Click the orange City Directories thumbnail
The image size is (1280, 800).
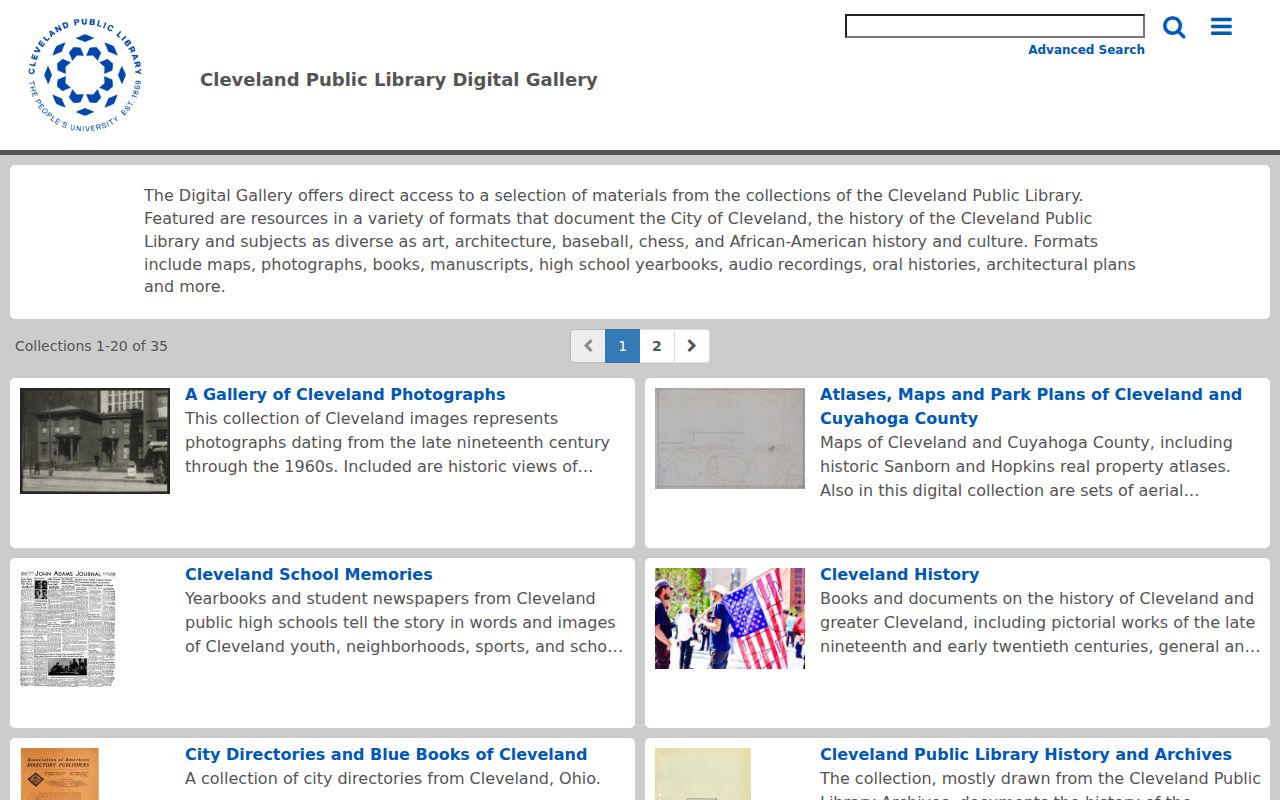click(60, 774)
